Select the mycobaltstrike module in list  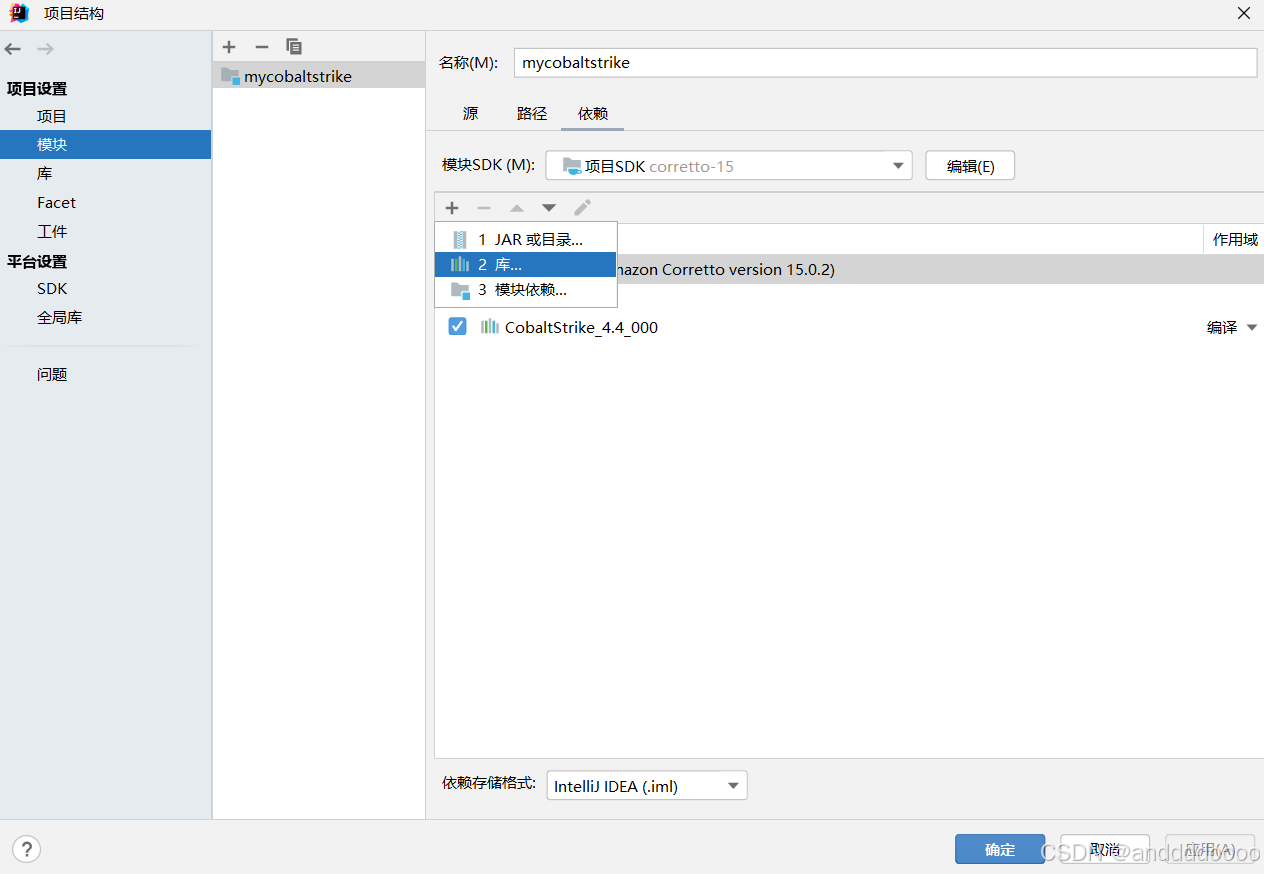click(319, 76)
